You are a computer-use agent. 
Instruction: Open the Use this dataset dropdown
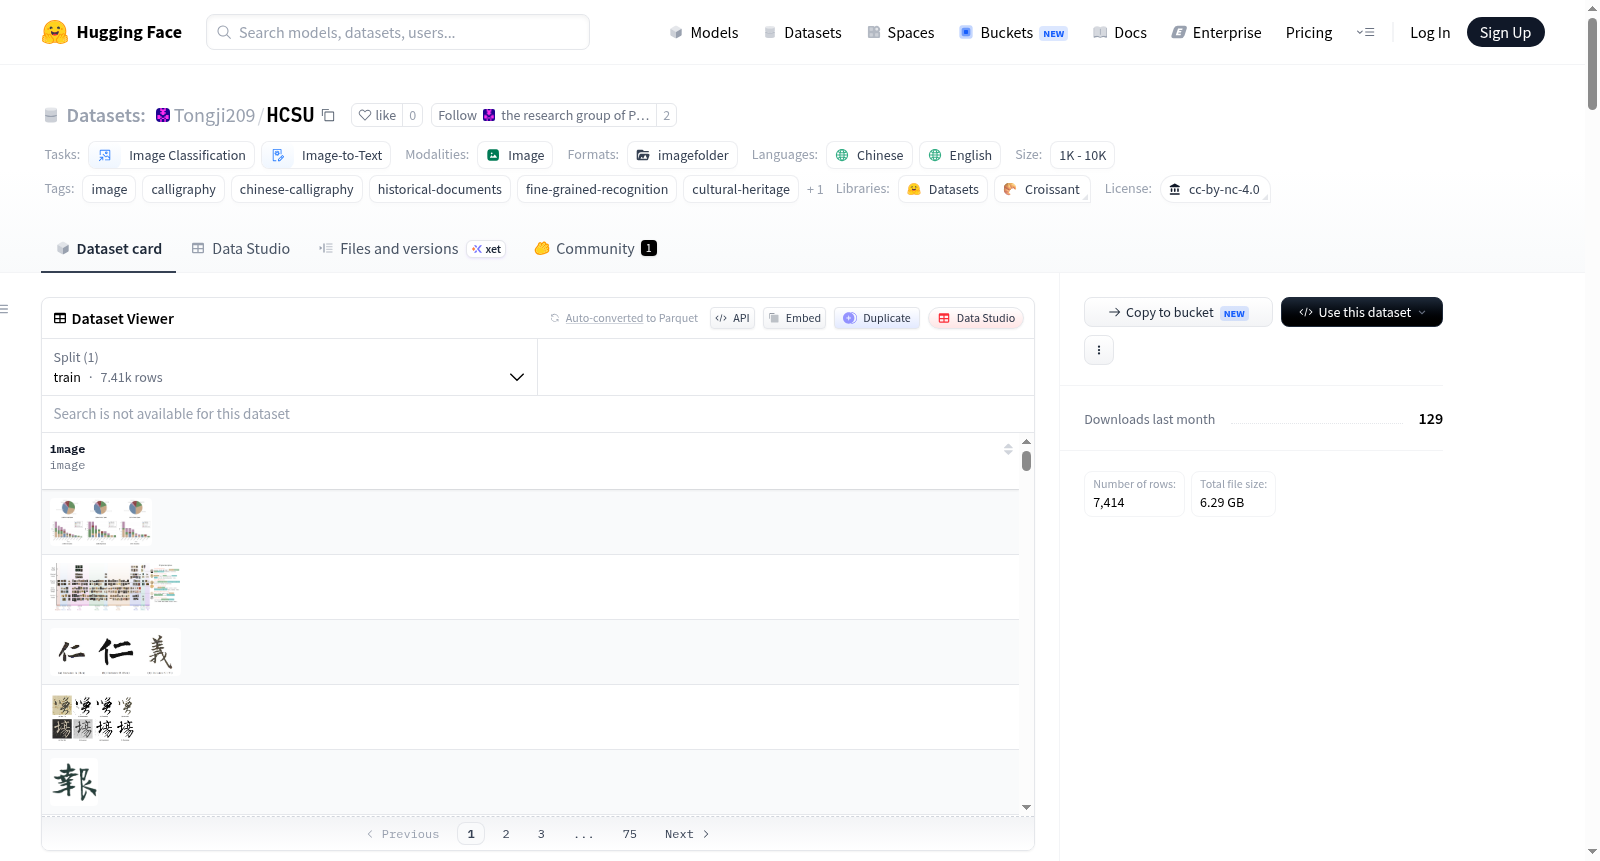(x=1361, y=312)
